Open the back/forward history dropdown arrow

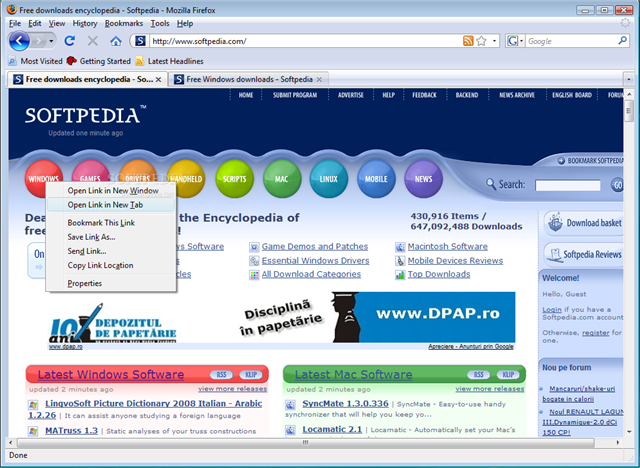click(x=51, y=41)
